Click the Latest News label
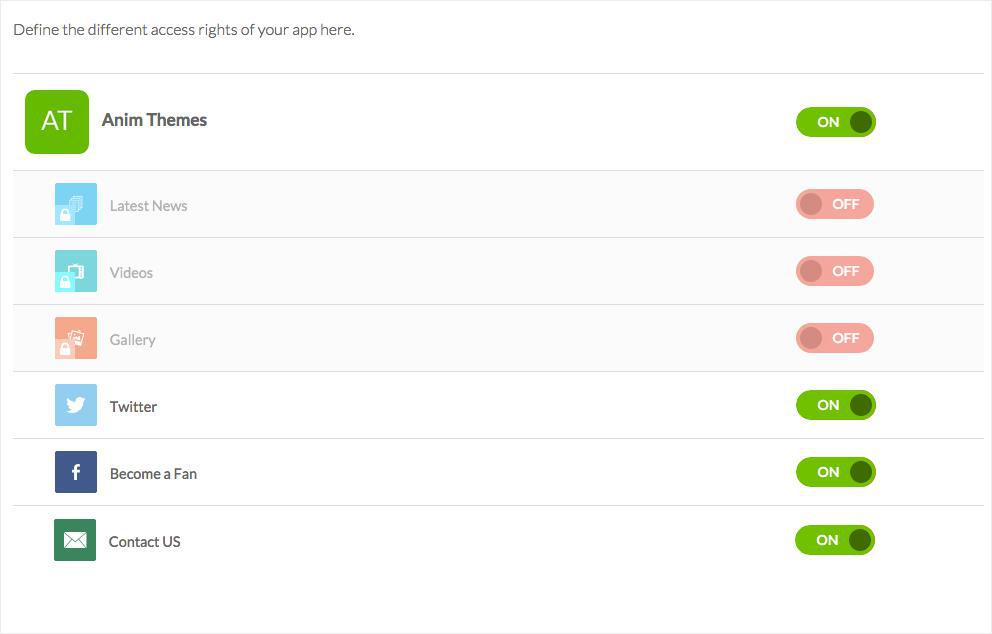Screen dimensions: 992x634 [x=148, y=206]
